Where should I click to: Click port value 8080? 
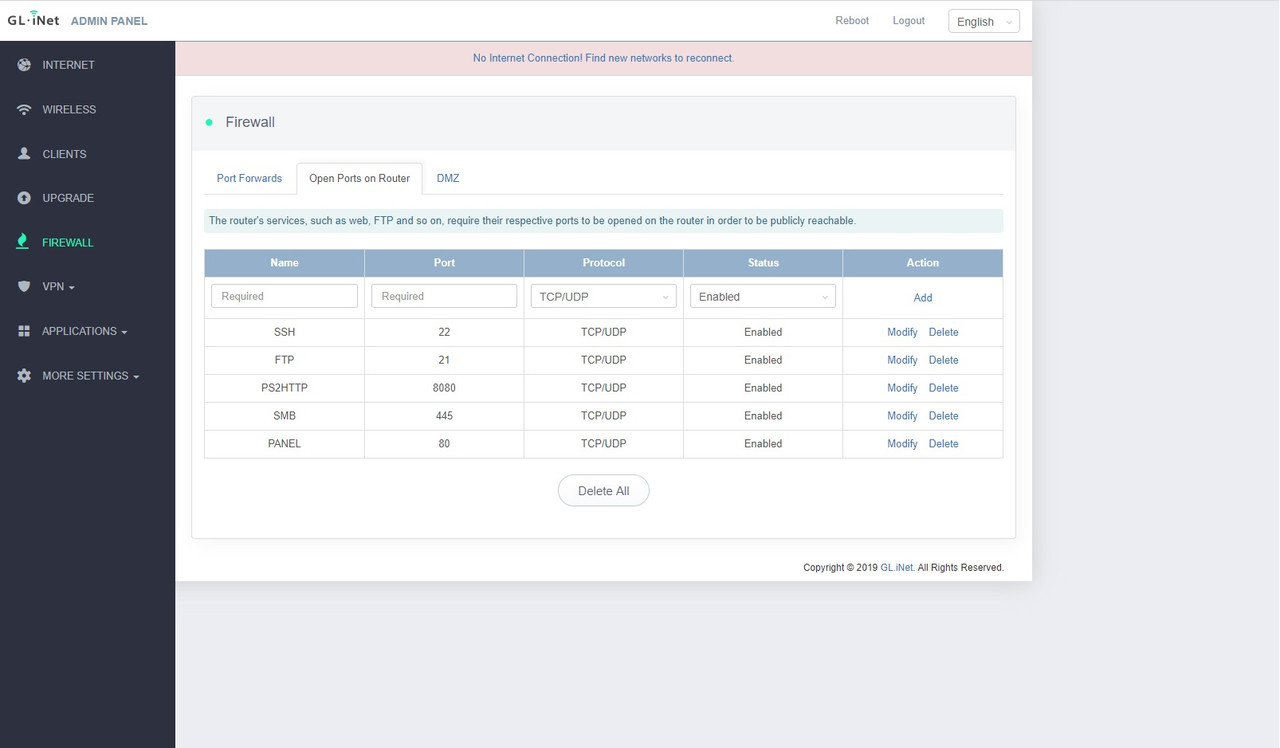[444, 388]
